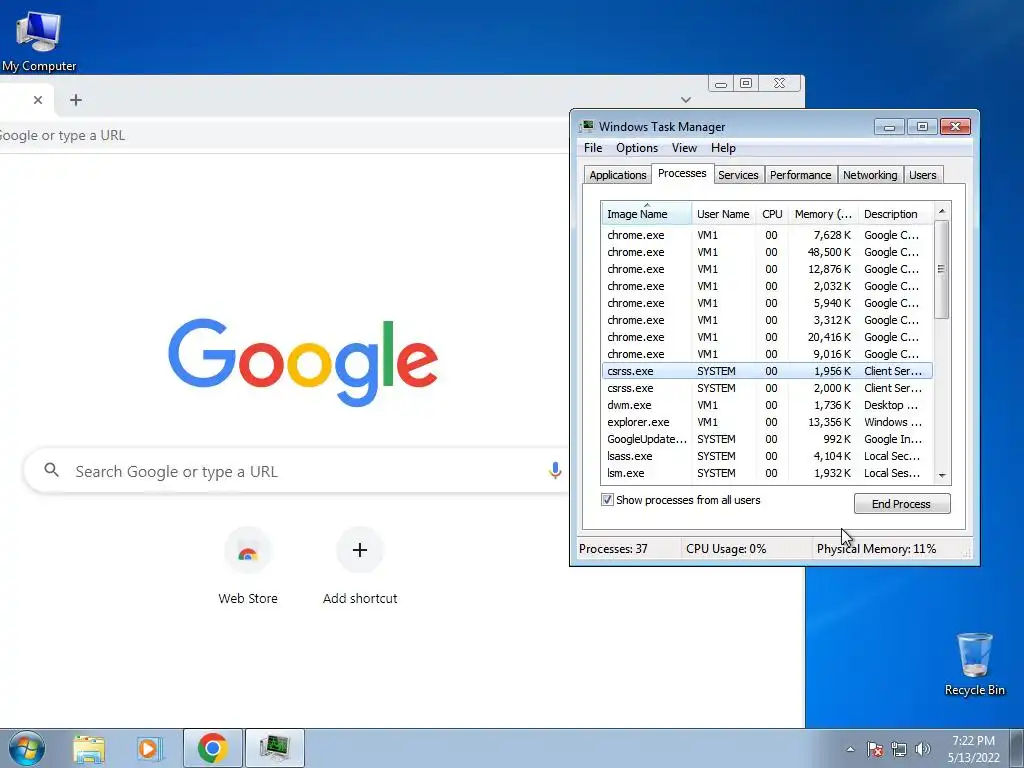The image size is (1024, 768).
Task: Select csrss.exe row with 2,000 K
Action: 767,388
